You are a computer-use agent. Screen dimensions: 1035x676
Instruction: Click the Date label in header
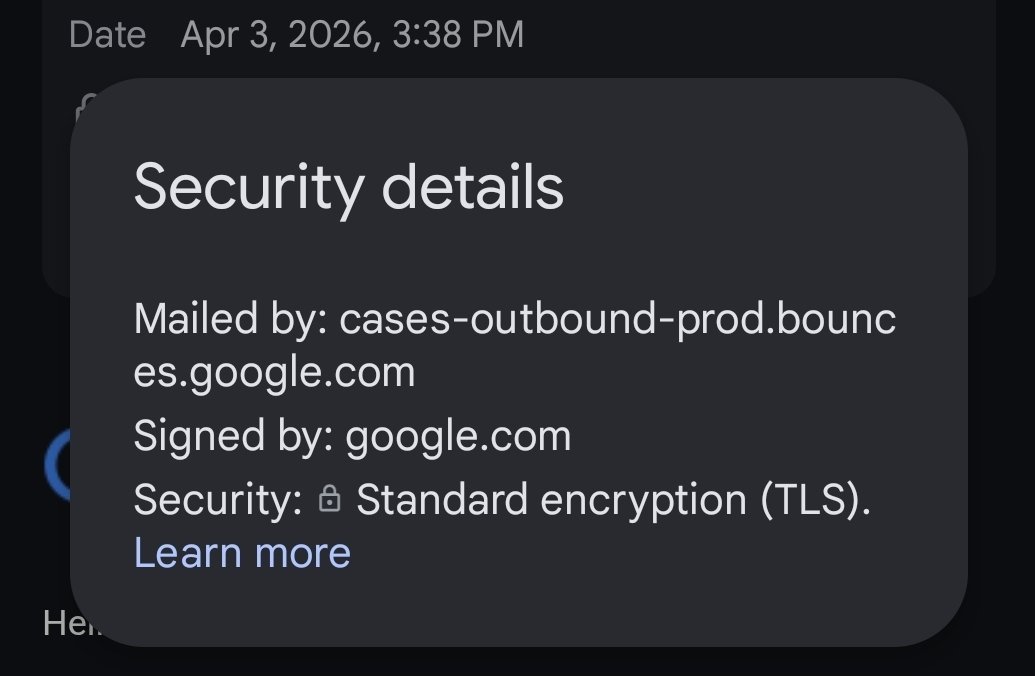pyautogui.click(x=107, y=35)
